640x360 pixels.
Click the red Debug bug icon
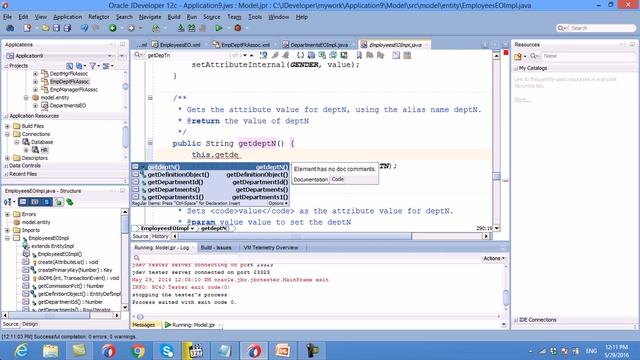tap(238, 28)
